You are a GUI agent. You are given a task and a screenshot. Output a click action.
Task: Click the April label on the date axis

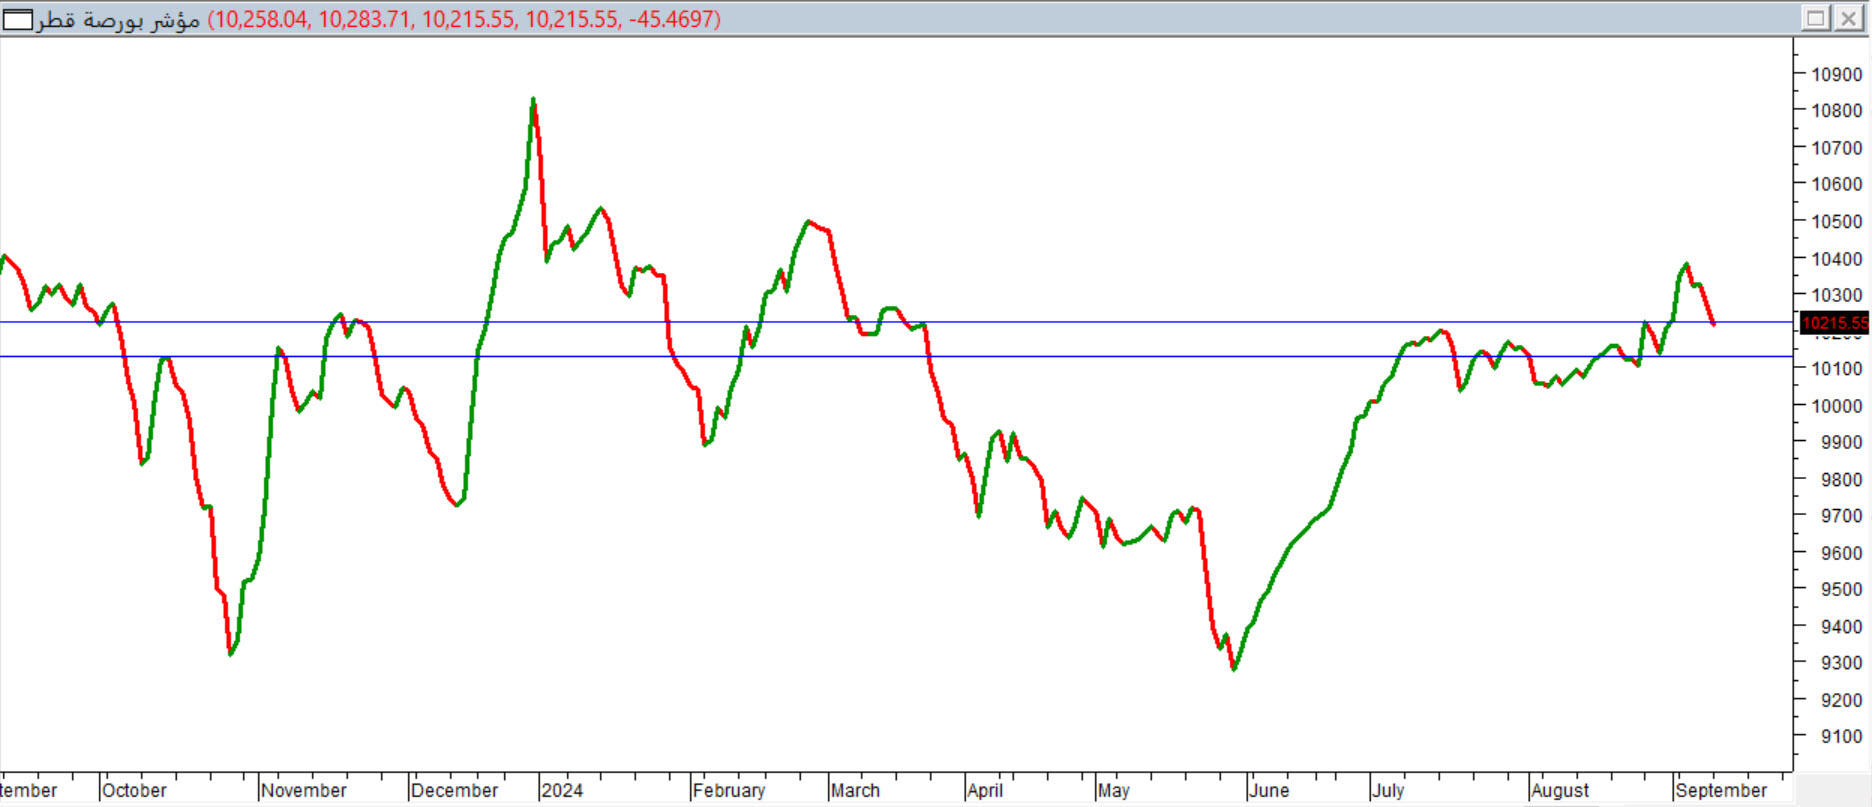pos(985,790)
